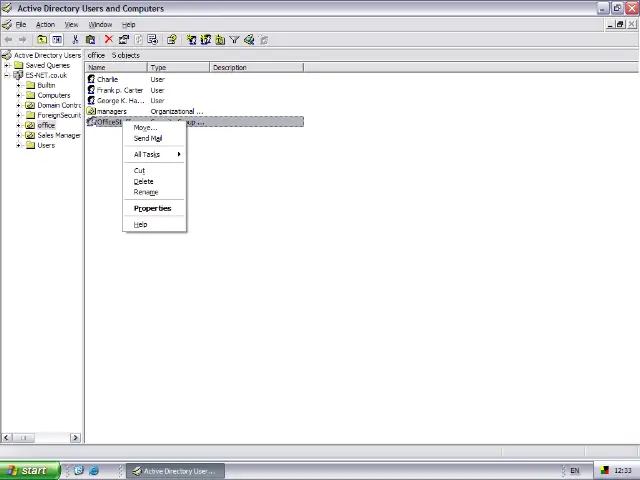Open the All Tasks submenu
This screenshot has width=640, height=480.
tap(155, 154)
